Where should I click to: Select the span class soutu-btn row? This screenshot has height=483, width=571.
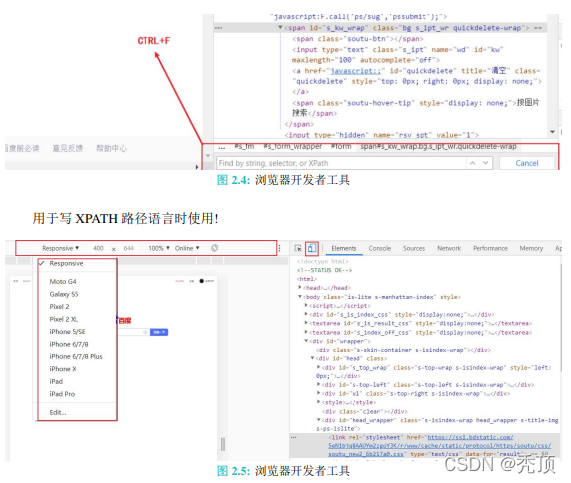[358, 39]
